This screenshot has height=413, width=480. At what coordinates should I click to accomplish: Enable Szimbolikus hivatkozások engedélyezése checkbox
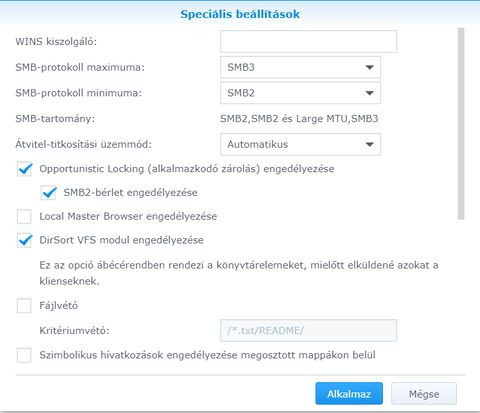tap(24, 355)
